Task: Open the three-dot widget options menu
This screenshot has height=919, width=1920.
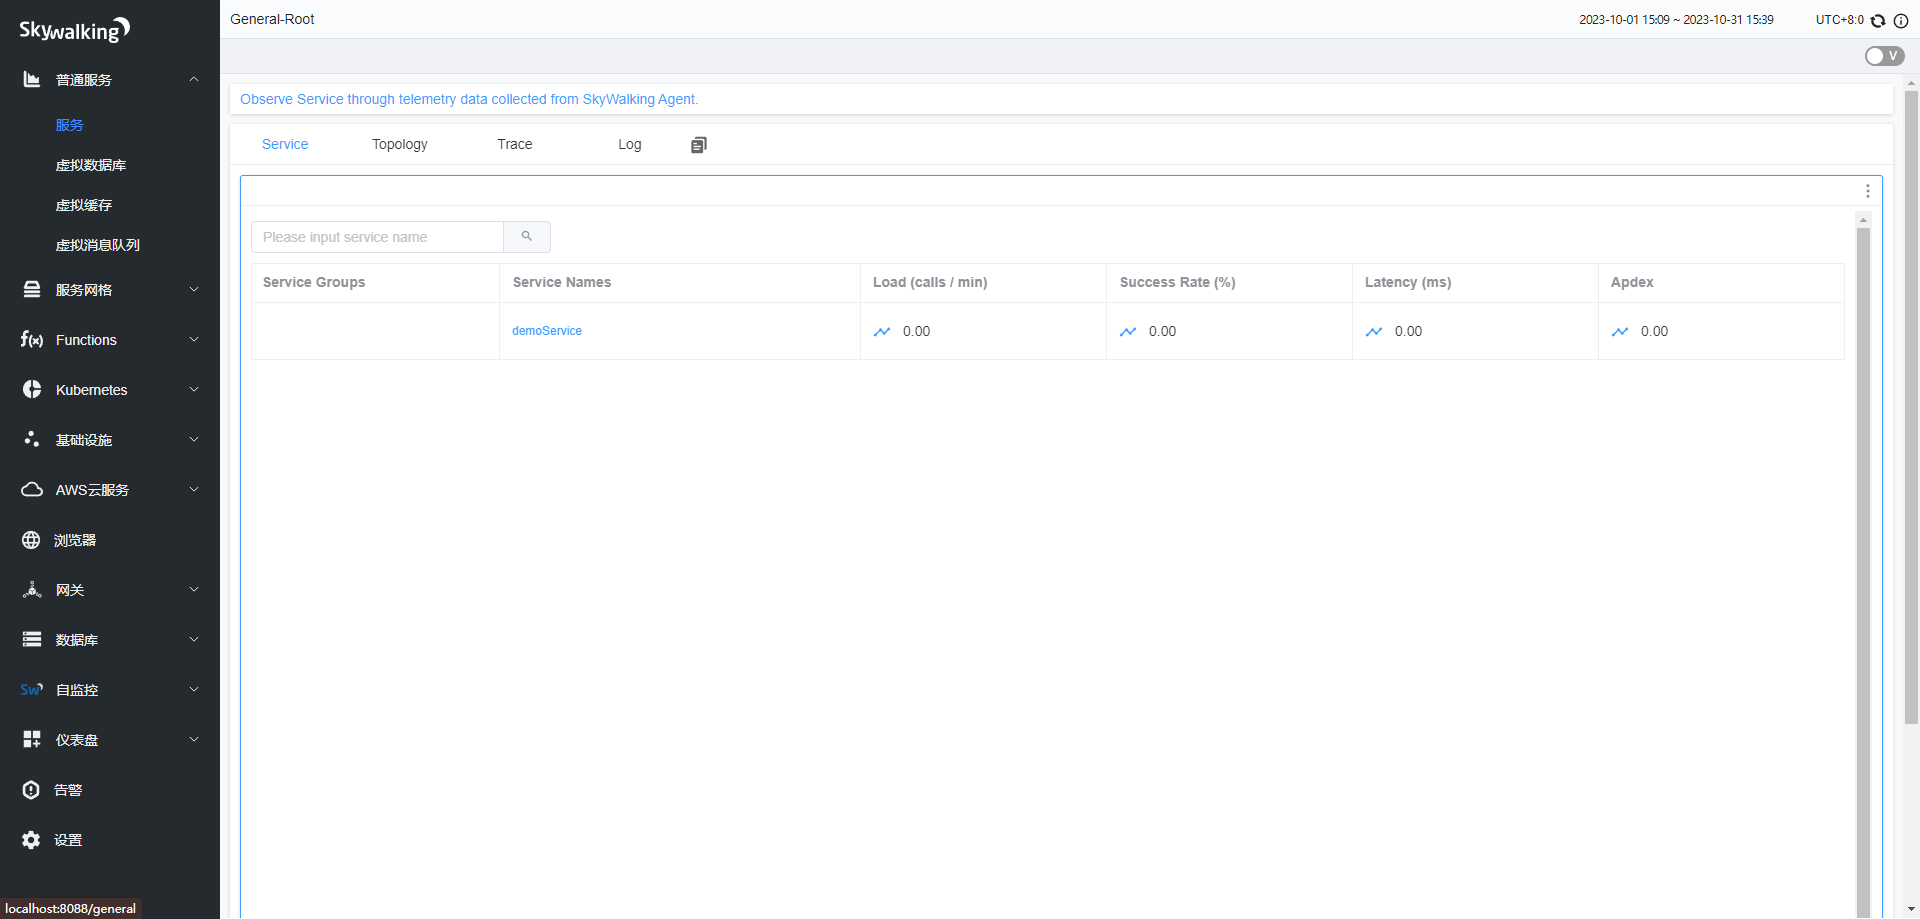Action: [1867, 191]
